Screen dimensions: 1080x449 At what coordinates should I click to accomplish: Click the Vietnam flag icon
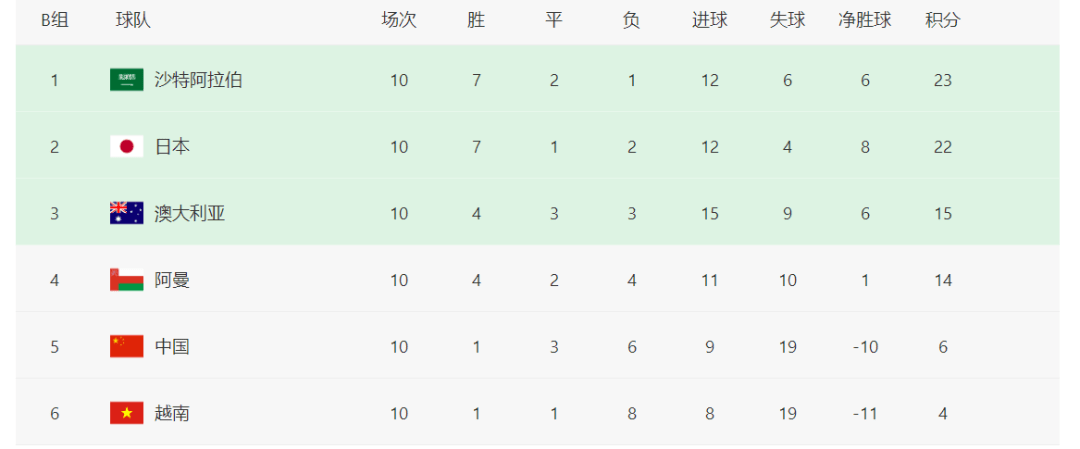click(x=127, y=413)
